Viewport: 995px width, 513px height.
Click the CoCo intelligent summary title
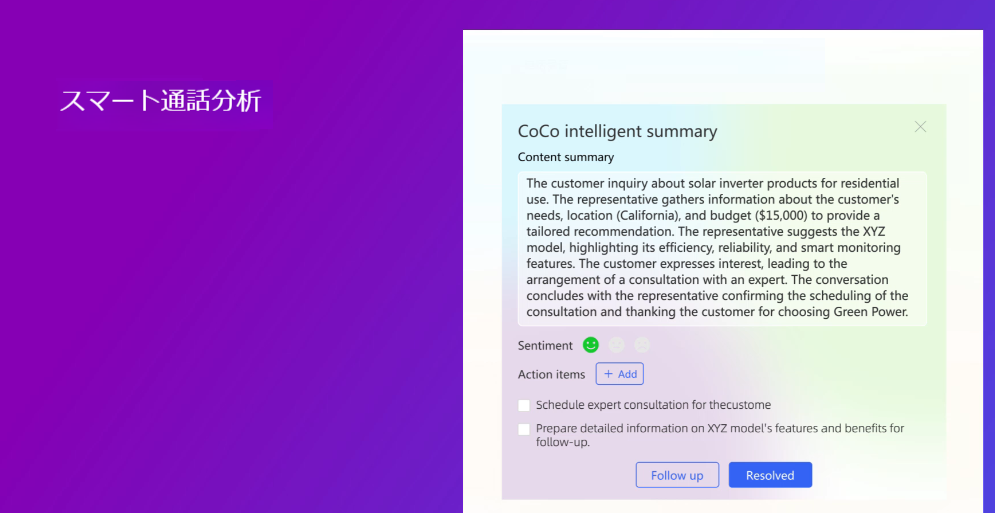pos(617,131)
